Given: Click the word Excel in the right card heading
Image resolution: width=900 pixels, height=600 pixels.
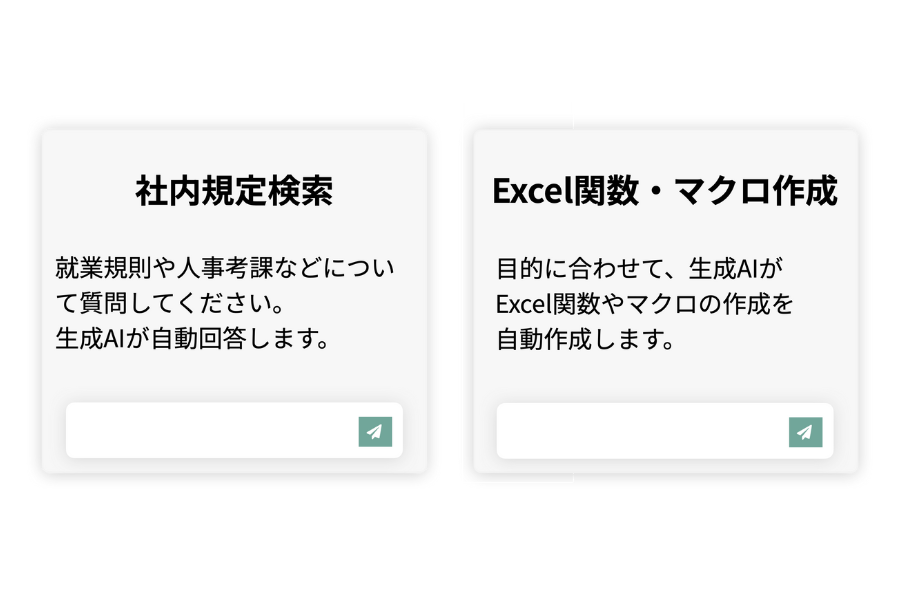Looking at the screenshot, I should (x=528, y=190).
